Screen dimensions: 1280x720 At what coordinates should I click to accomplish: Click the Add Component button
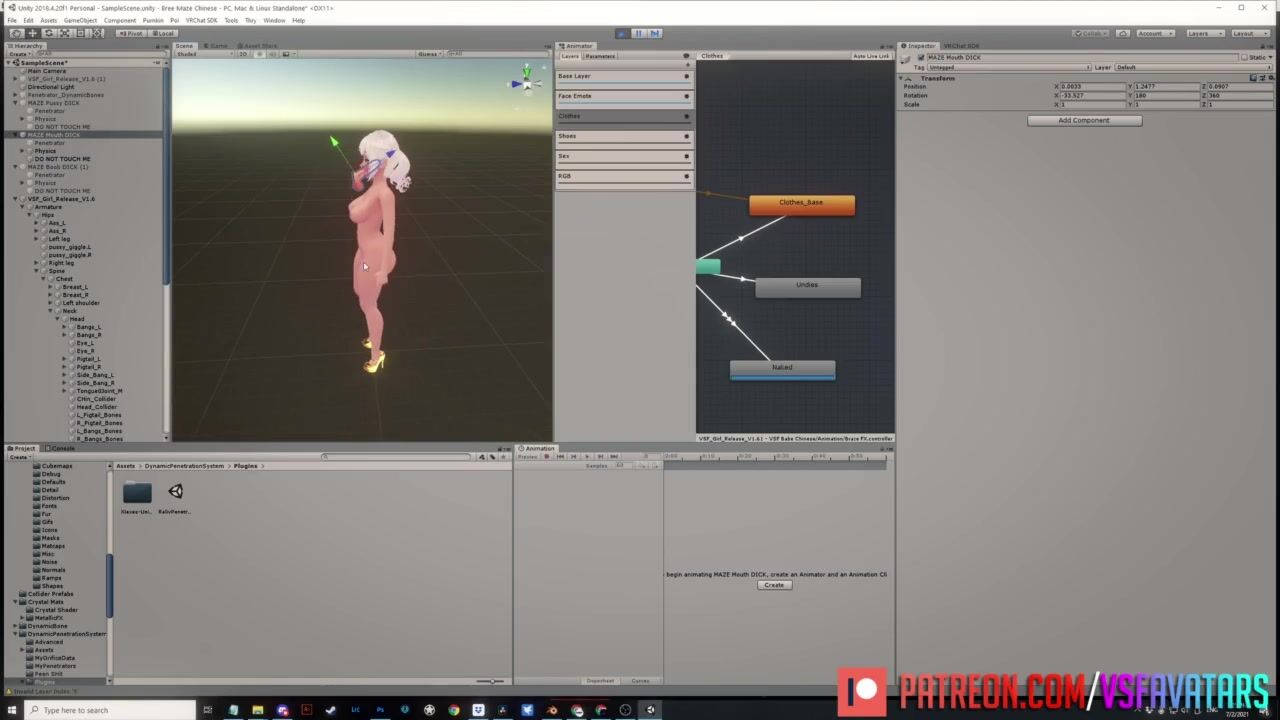1084,120
